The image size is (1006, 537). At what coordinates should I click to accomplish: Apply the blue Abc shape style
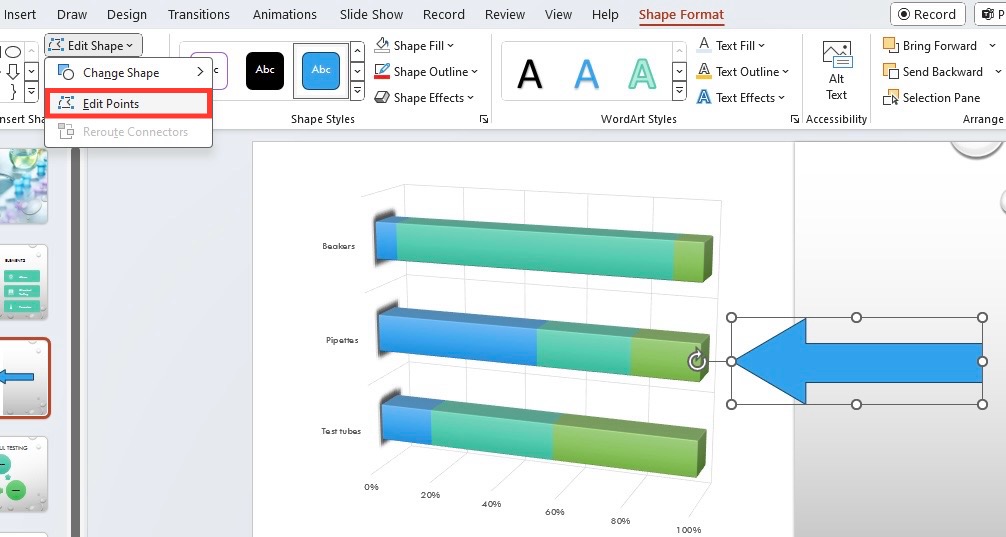[x=321, y=71]
